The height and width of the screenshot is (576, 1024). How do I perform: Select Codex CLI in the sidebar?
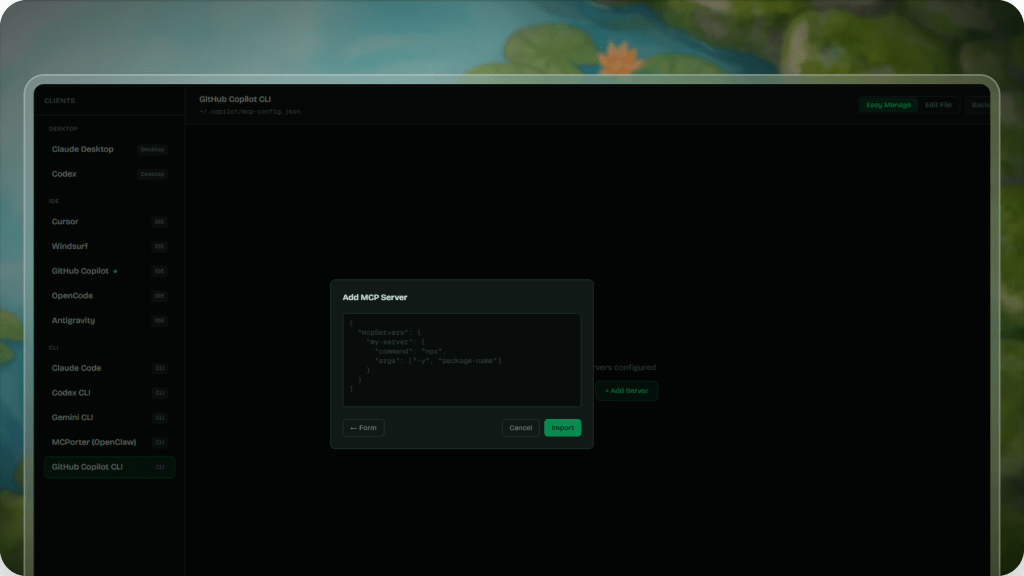coord(71,393)
